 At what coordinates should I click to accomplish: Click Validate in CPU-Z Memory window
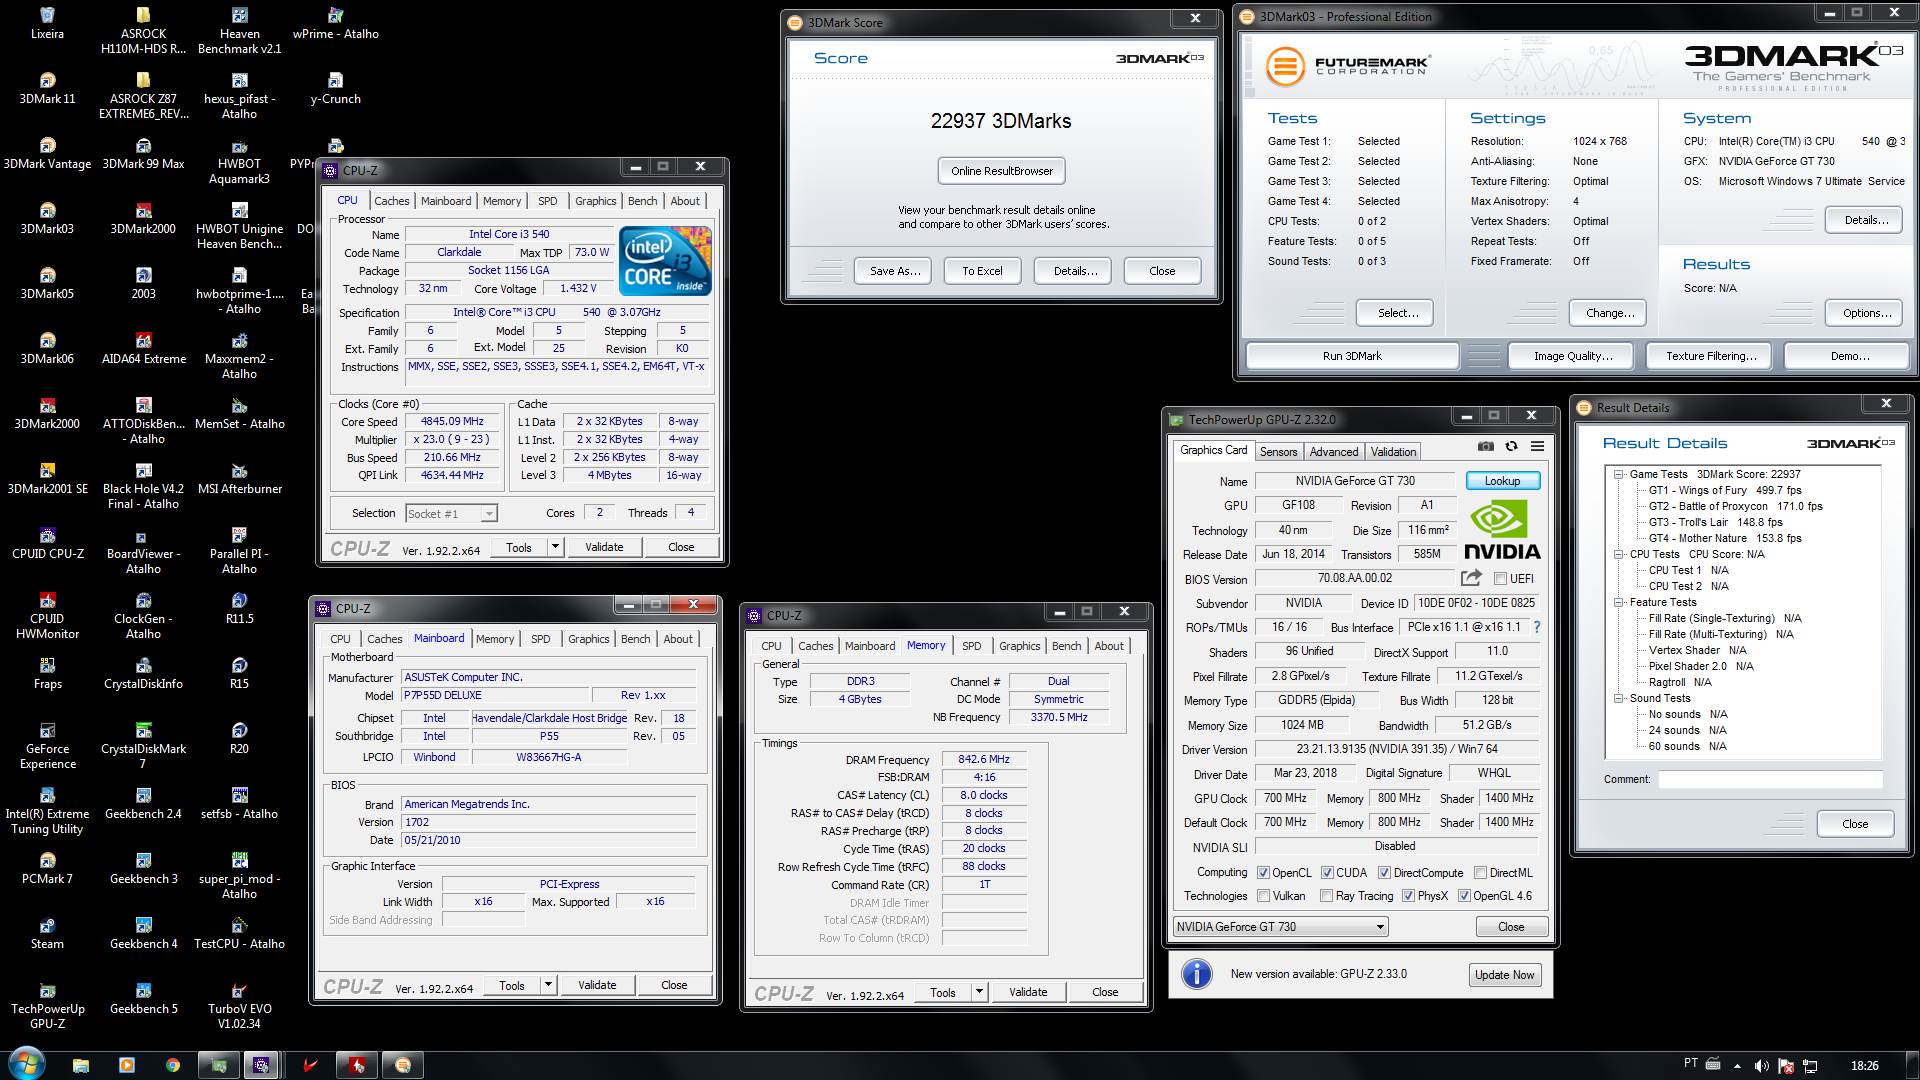[x=1028, y=992]
